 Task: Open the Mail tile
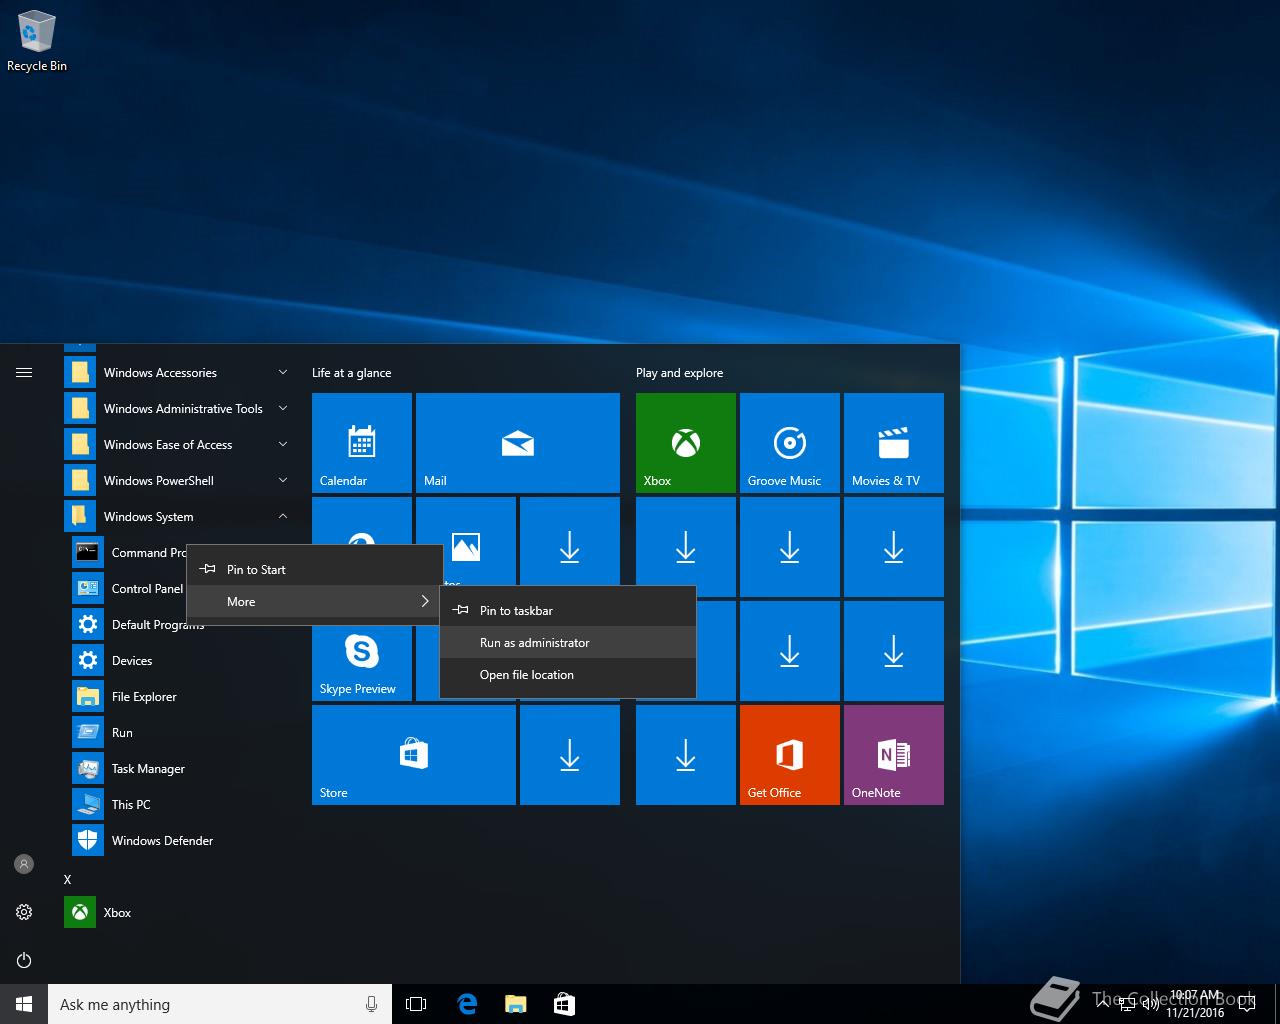tap(518, 443)
